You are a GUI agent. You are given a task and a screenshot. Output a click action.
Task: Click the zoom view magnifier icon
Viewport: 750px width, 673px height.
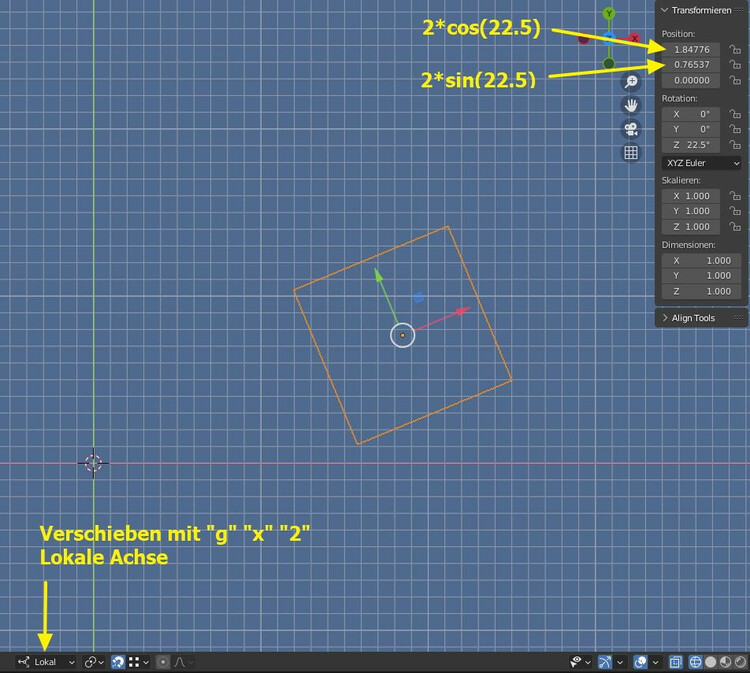coord(631,82)
